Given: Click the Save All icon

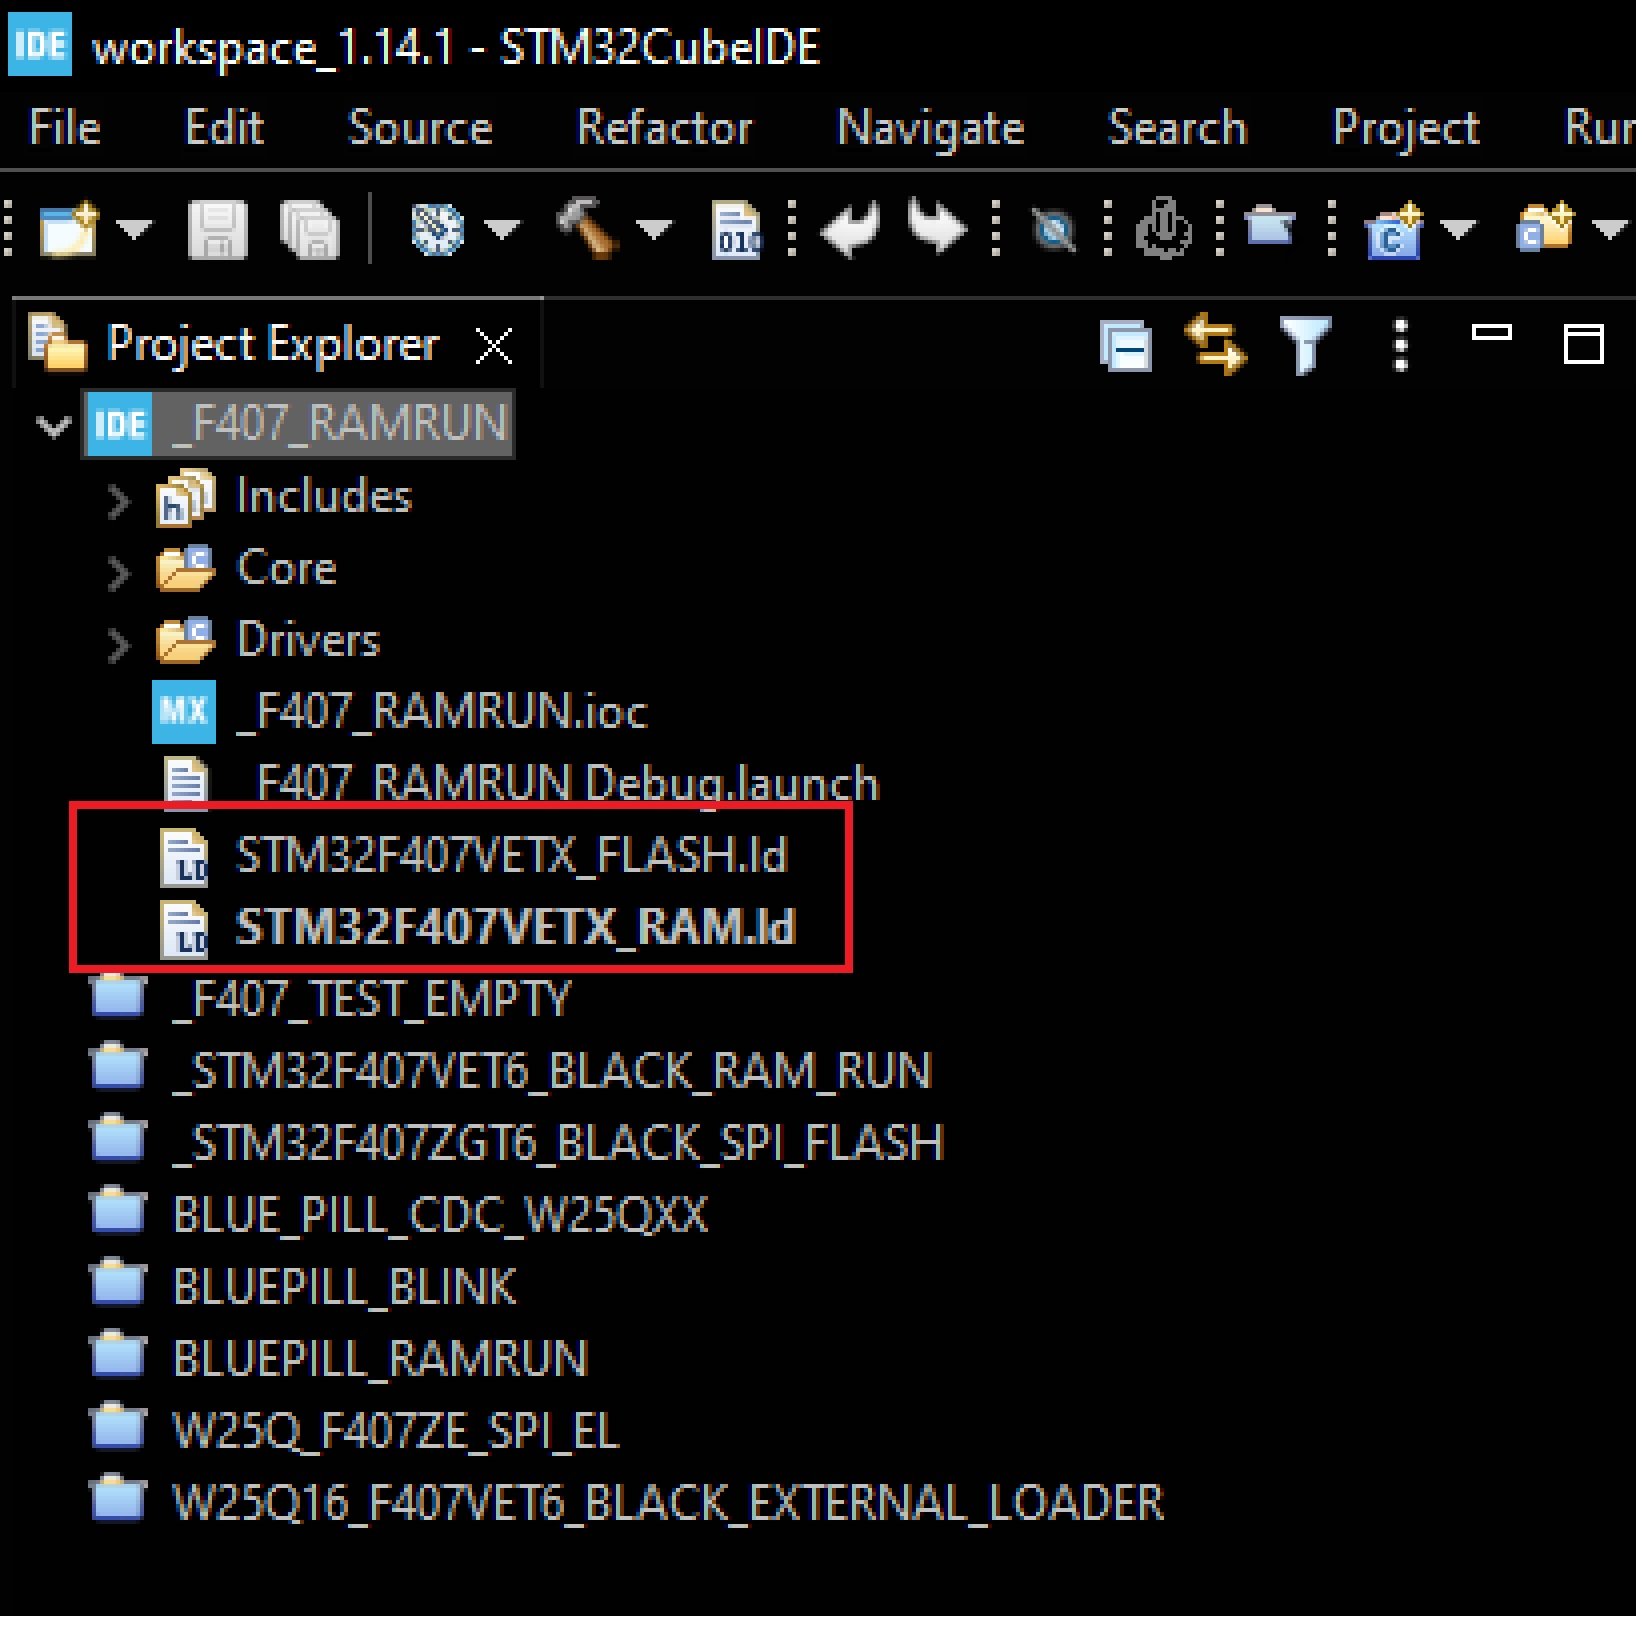Looking at the screenshot, I should 310,230.
